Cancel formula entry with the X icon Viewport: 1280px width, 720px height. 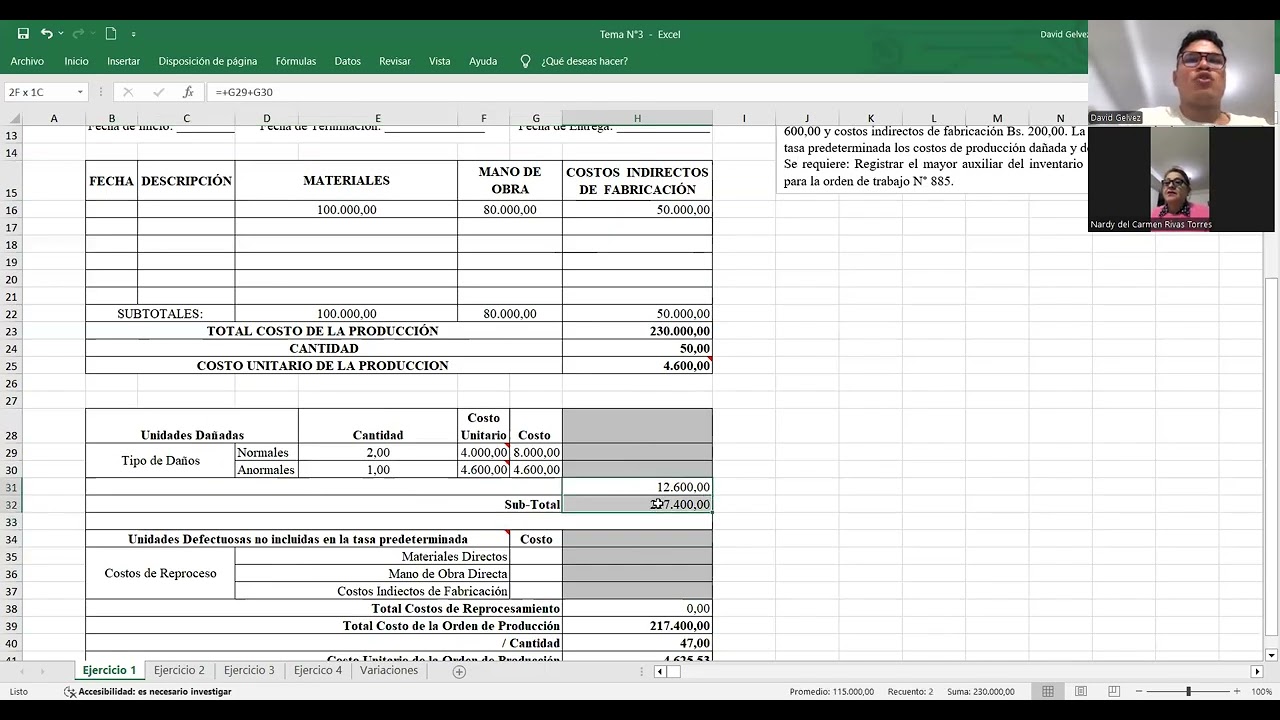coord(128,92)
